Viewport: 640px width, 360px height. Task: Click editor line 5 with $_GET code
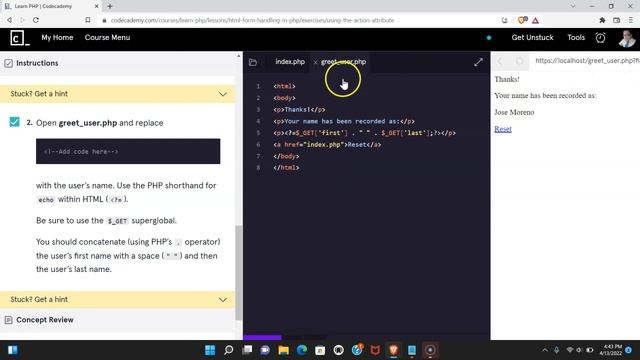pos(364,133)
